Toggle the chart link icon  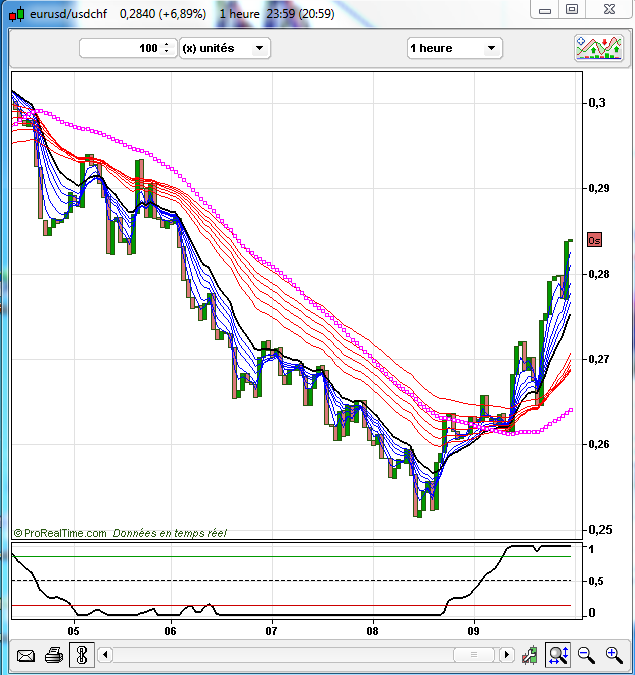tap(81, 656)
